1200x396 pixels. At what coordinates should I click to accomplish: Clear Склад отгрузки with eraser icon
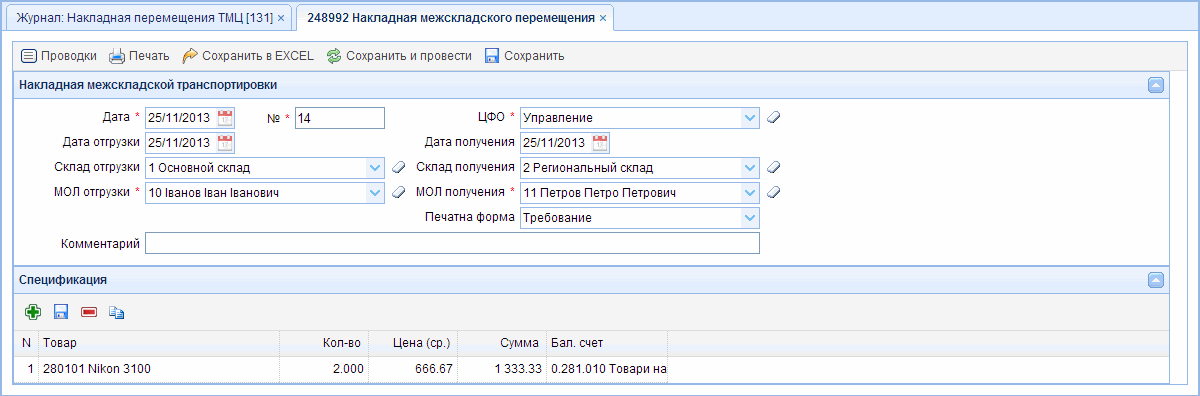click(397, 167)
